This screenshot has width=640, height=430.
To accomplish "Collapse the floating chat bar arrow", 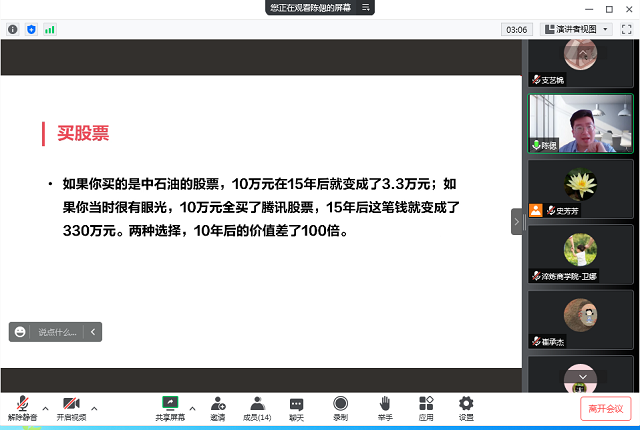I will tap(93, 332).
